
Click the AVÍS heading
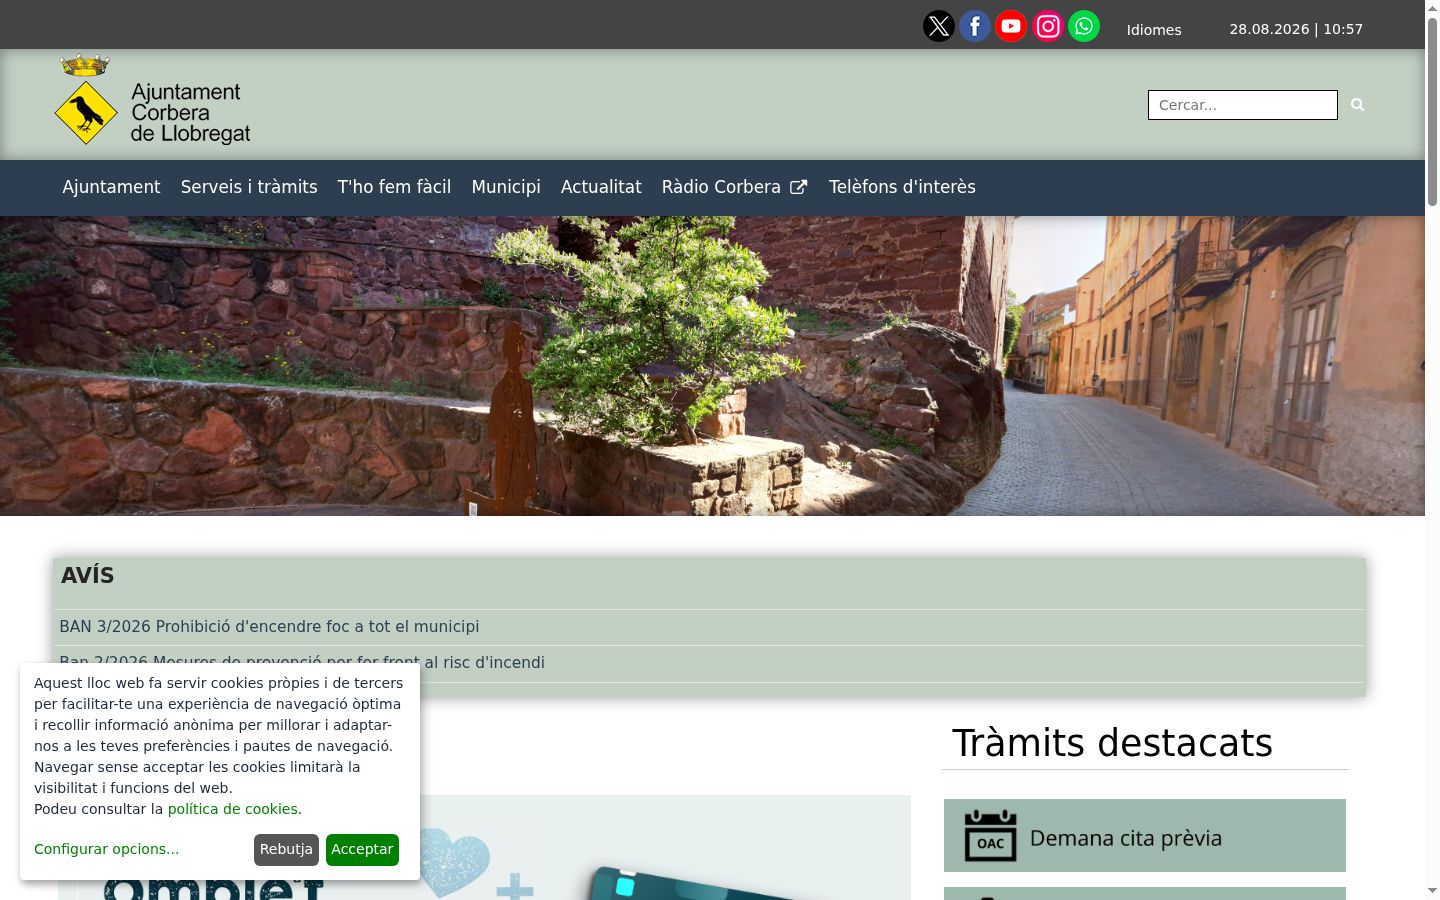pyautogui.click(x=88, y=576)
